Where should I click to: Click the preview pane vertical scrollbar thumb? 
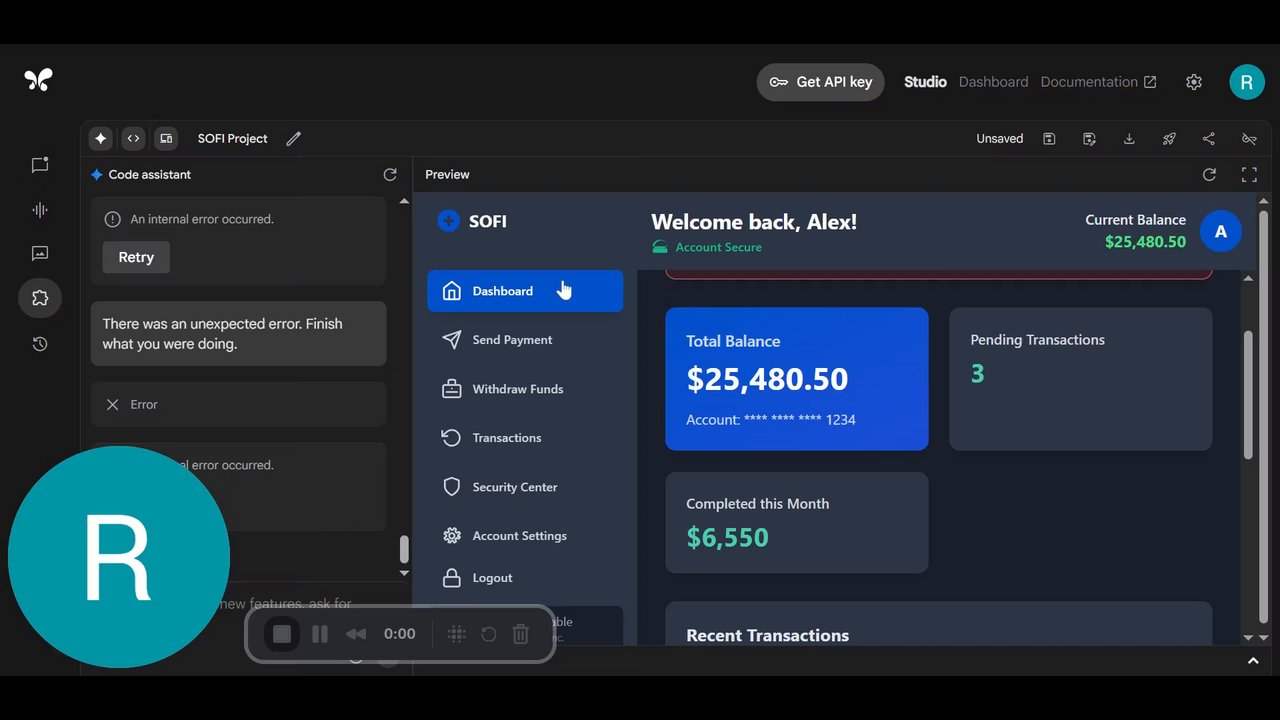tap(1248, 395)
